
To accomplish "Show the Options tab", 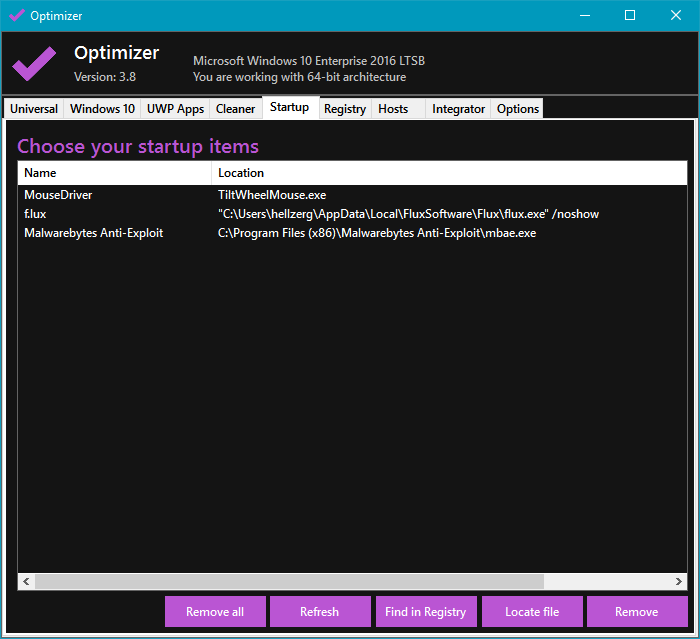I will pos(518,109).
